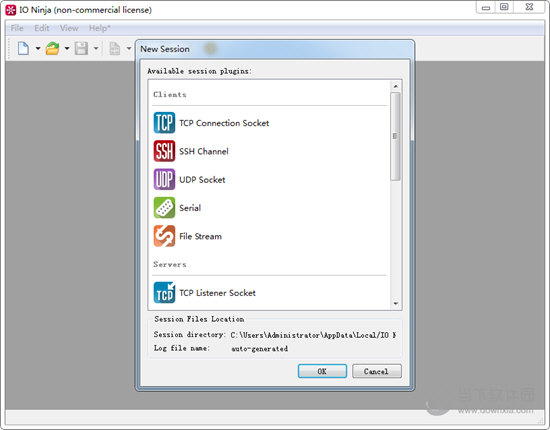Open the View menu

(x=69, y=28)
